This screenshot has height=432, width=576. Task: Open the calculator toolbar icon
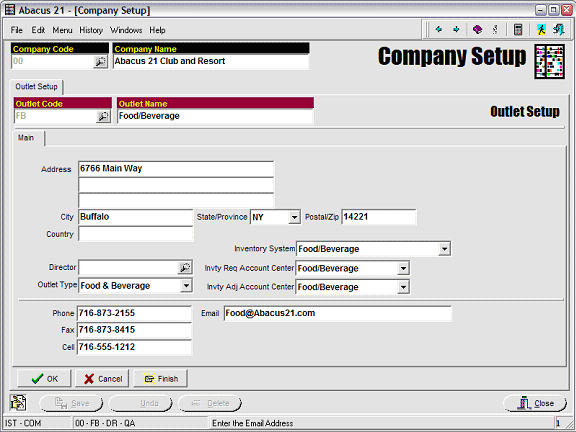tap(518, 29)
